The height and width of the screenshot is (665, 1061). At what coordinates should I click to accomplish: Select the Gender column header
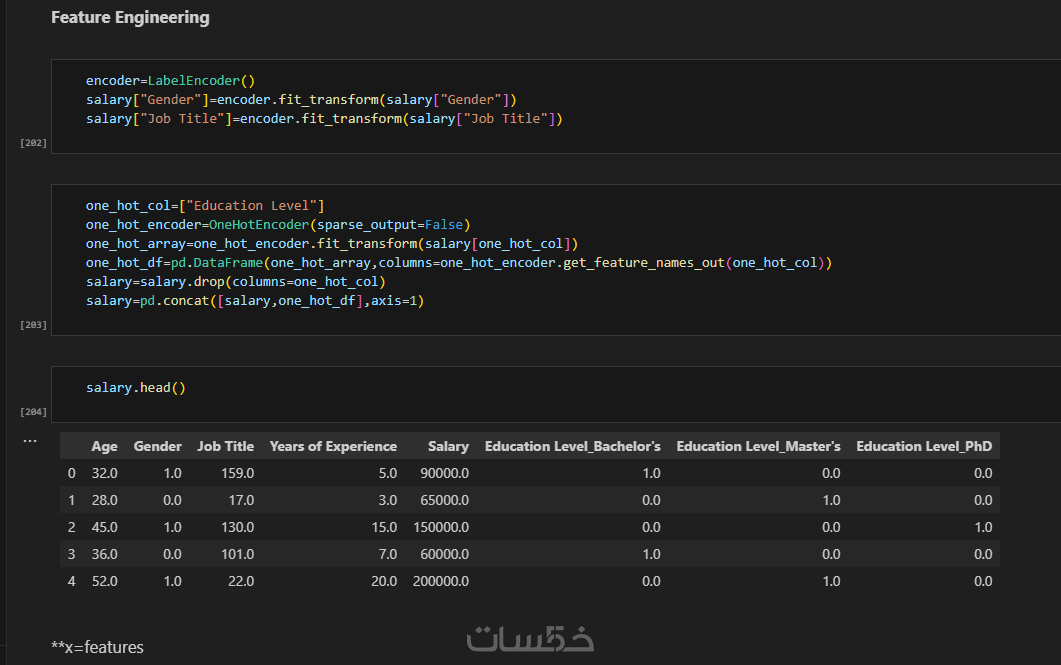(158, 447)
